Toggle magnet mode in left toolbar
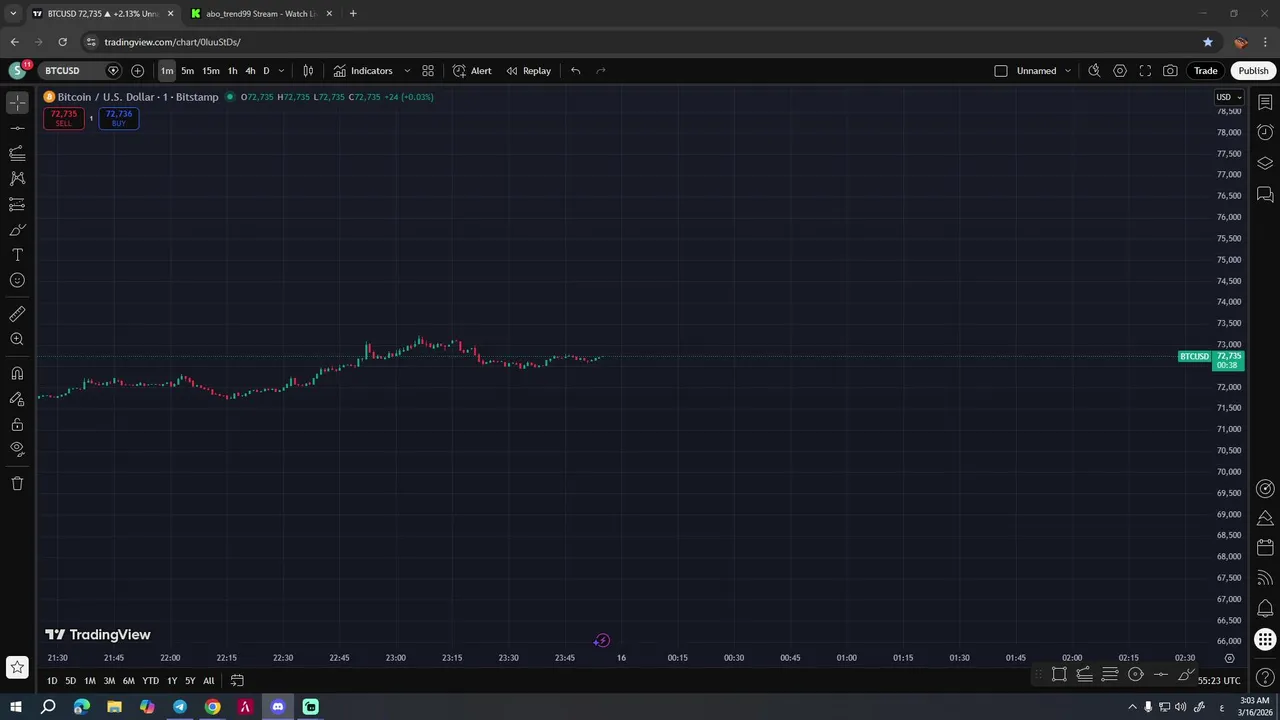 point(17,373)
